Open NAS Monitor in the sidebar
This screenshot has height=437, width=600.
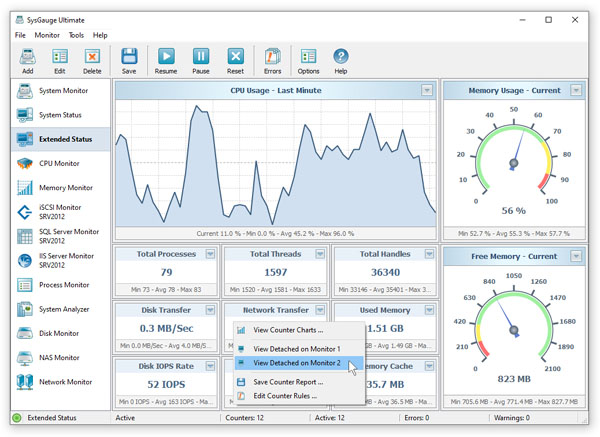(x=60, y=358)
